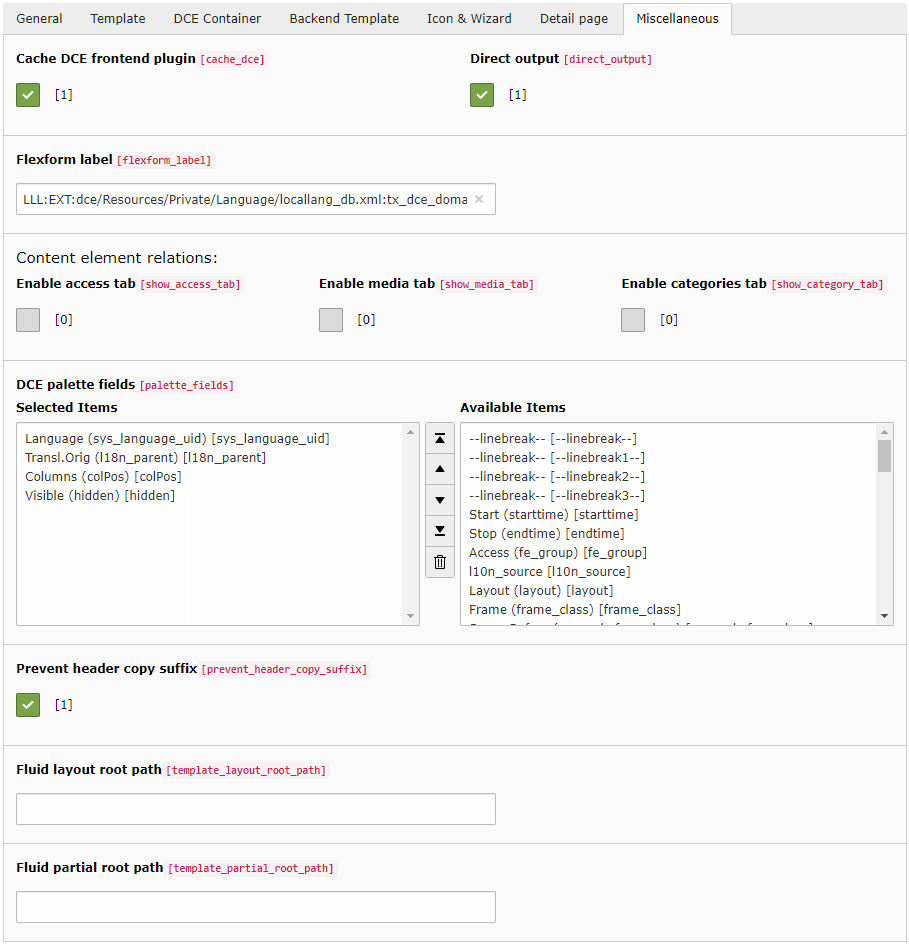Remove the flexform label using its x icon
The height and width of the screenshot is (944, 909).
tap(479, 199)
